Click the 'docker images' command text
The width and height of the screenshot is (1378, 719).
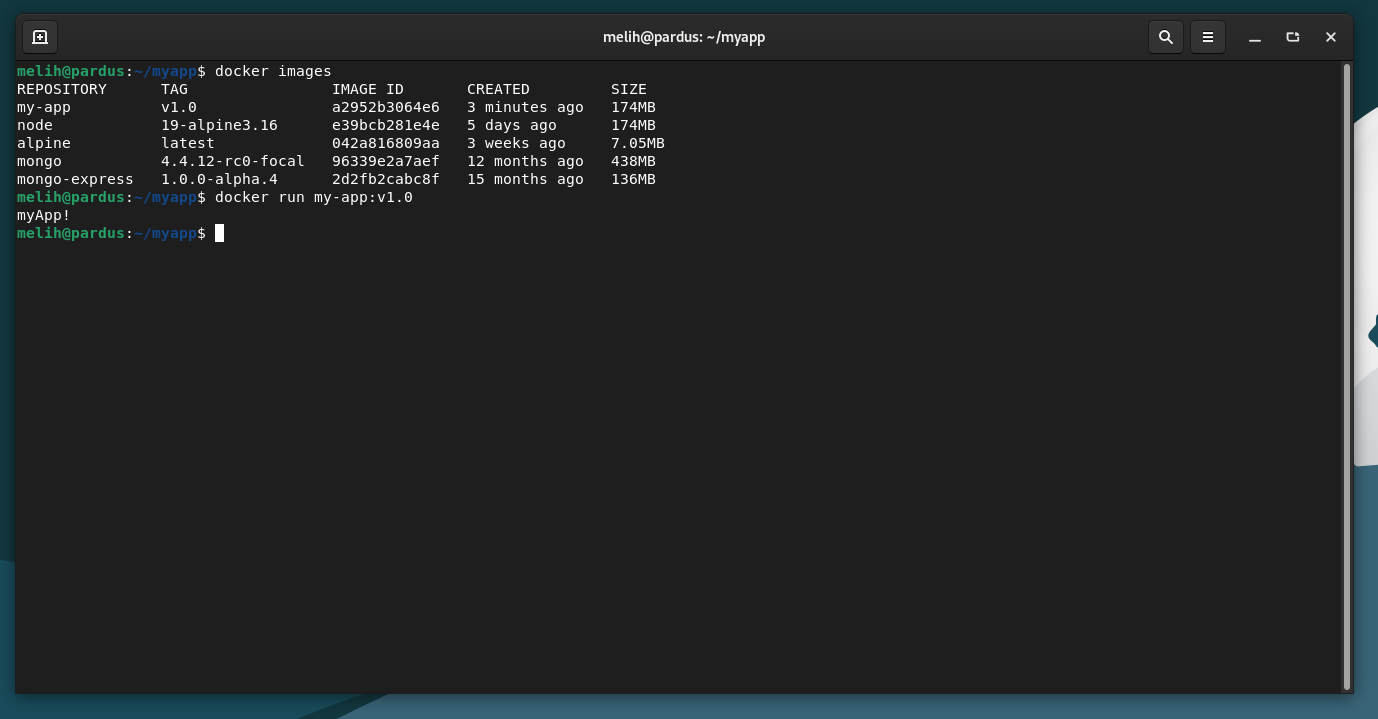(x=273, y=71)
